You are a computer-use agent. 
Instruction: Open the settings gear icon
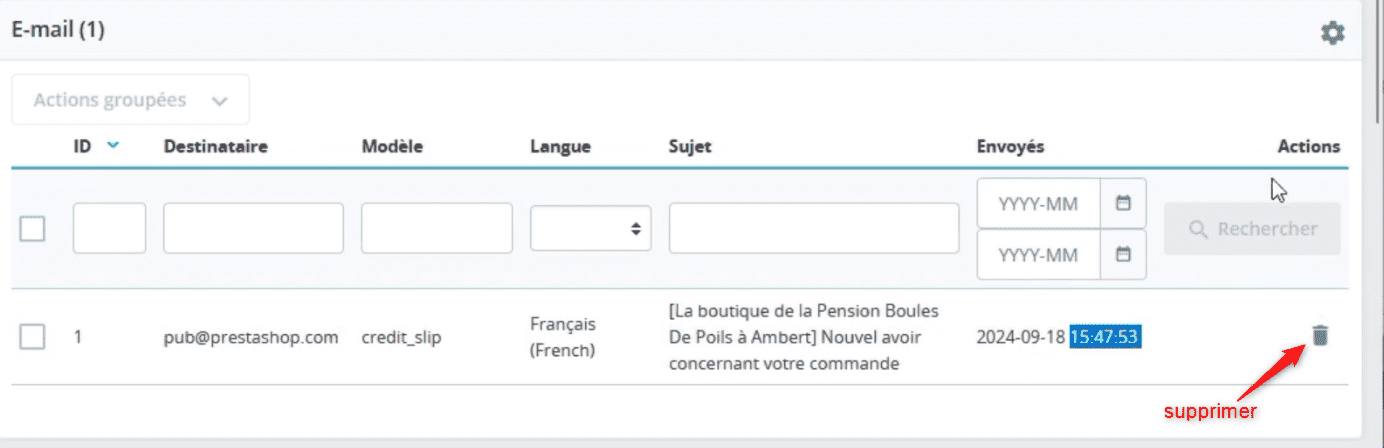(1332, 33)
